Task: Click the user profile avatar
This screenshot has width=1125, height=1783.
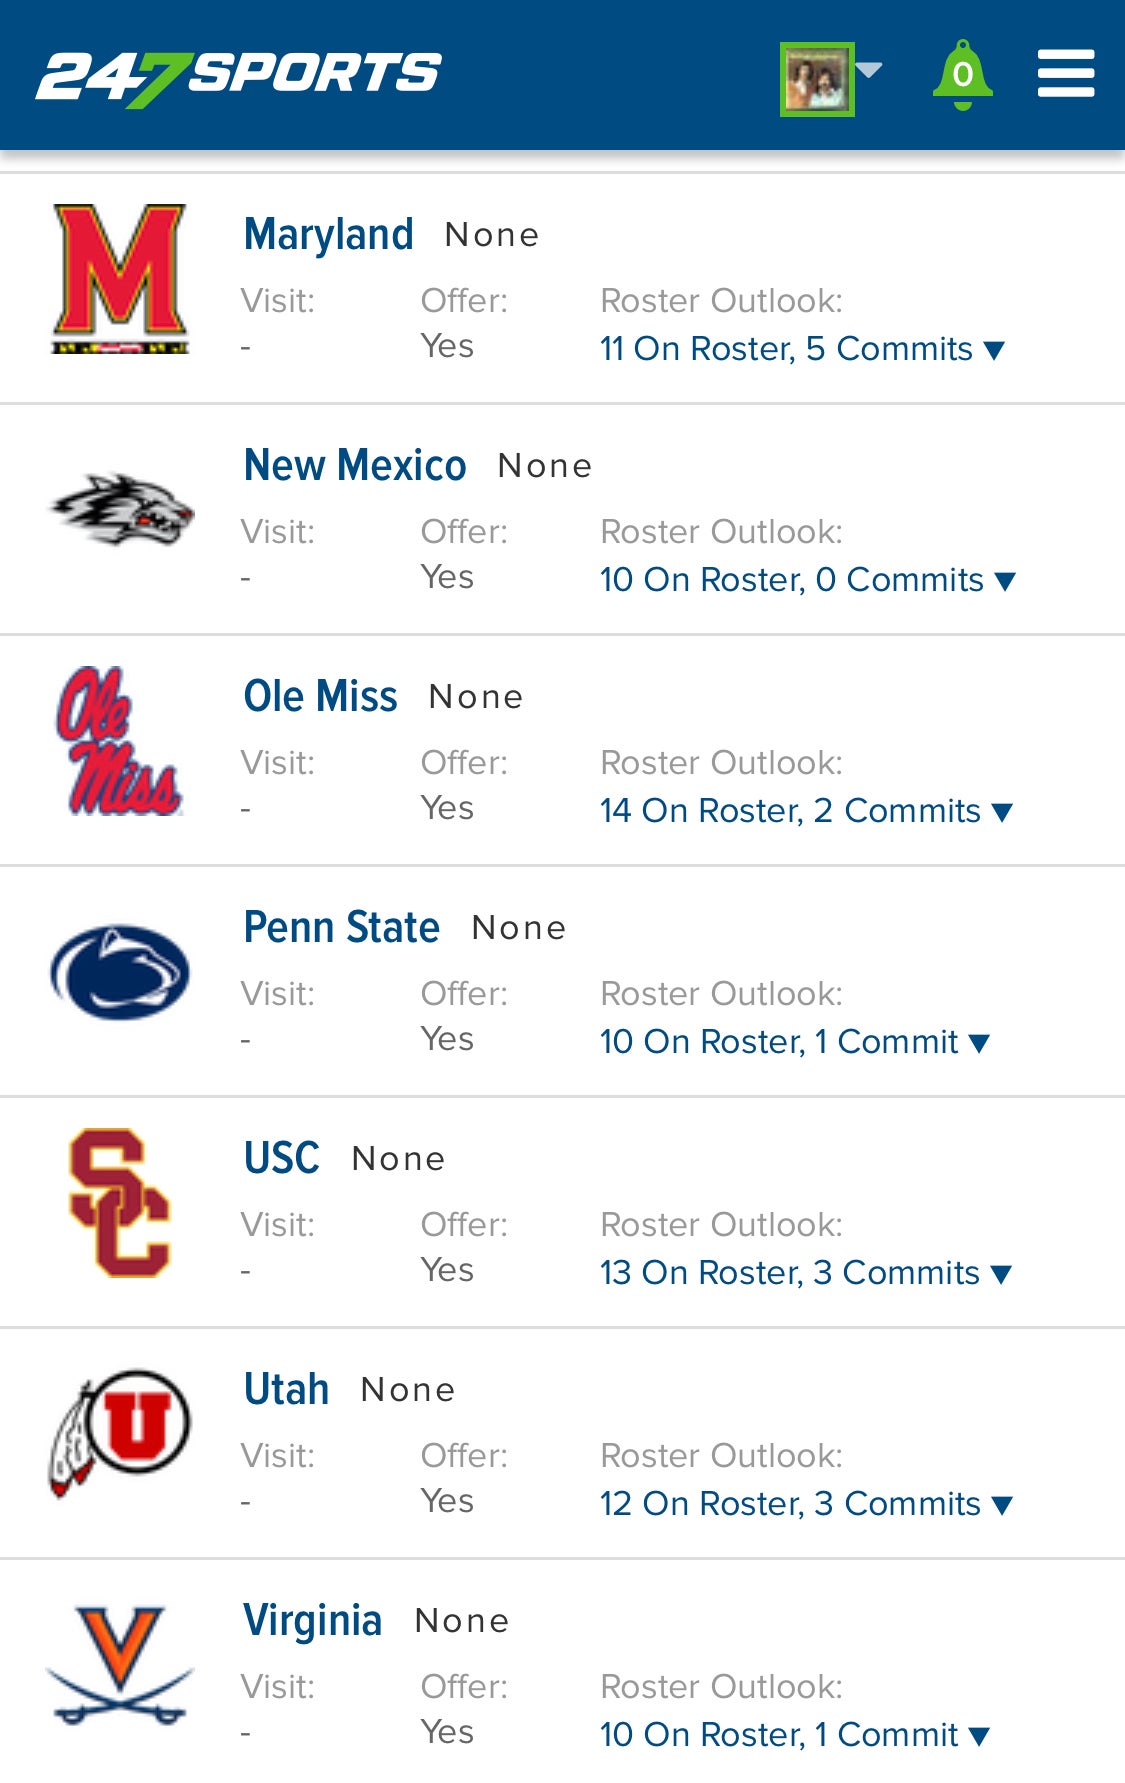Action: pos(817,79)
